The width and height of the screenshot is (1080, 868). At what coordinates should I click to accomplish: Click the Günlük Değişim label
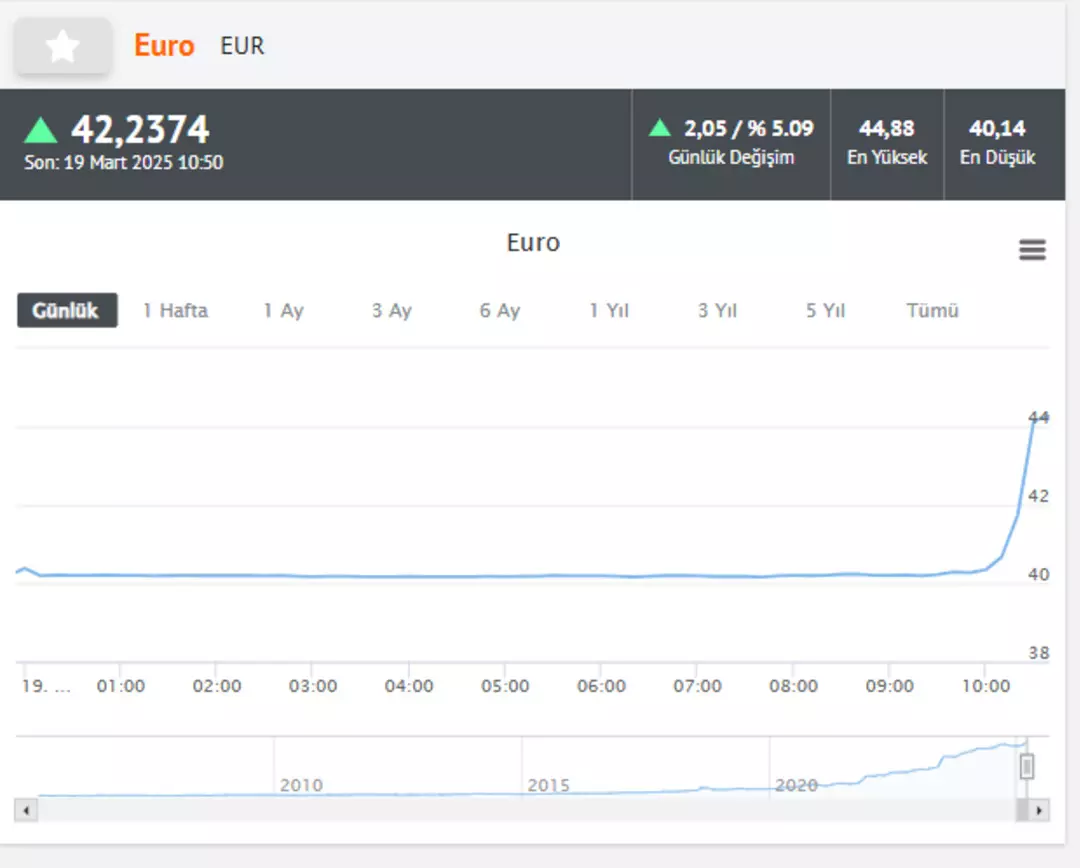731,158
